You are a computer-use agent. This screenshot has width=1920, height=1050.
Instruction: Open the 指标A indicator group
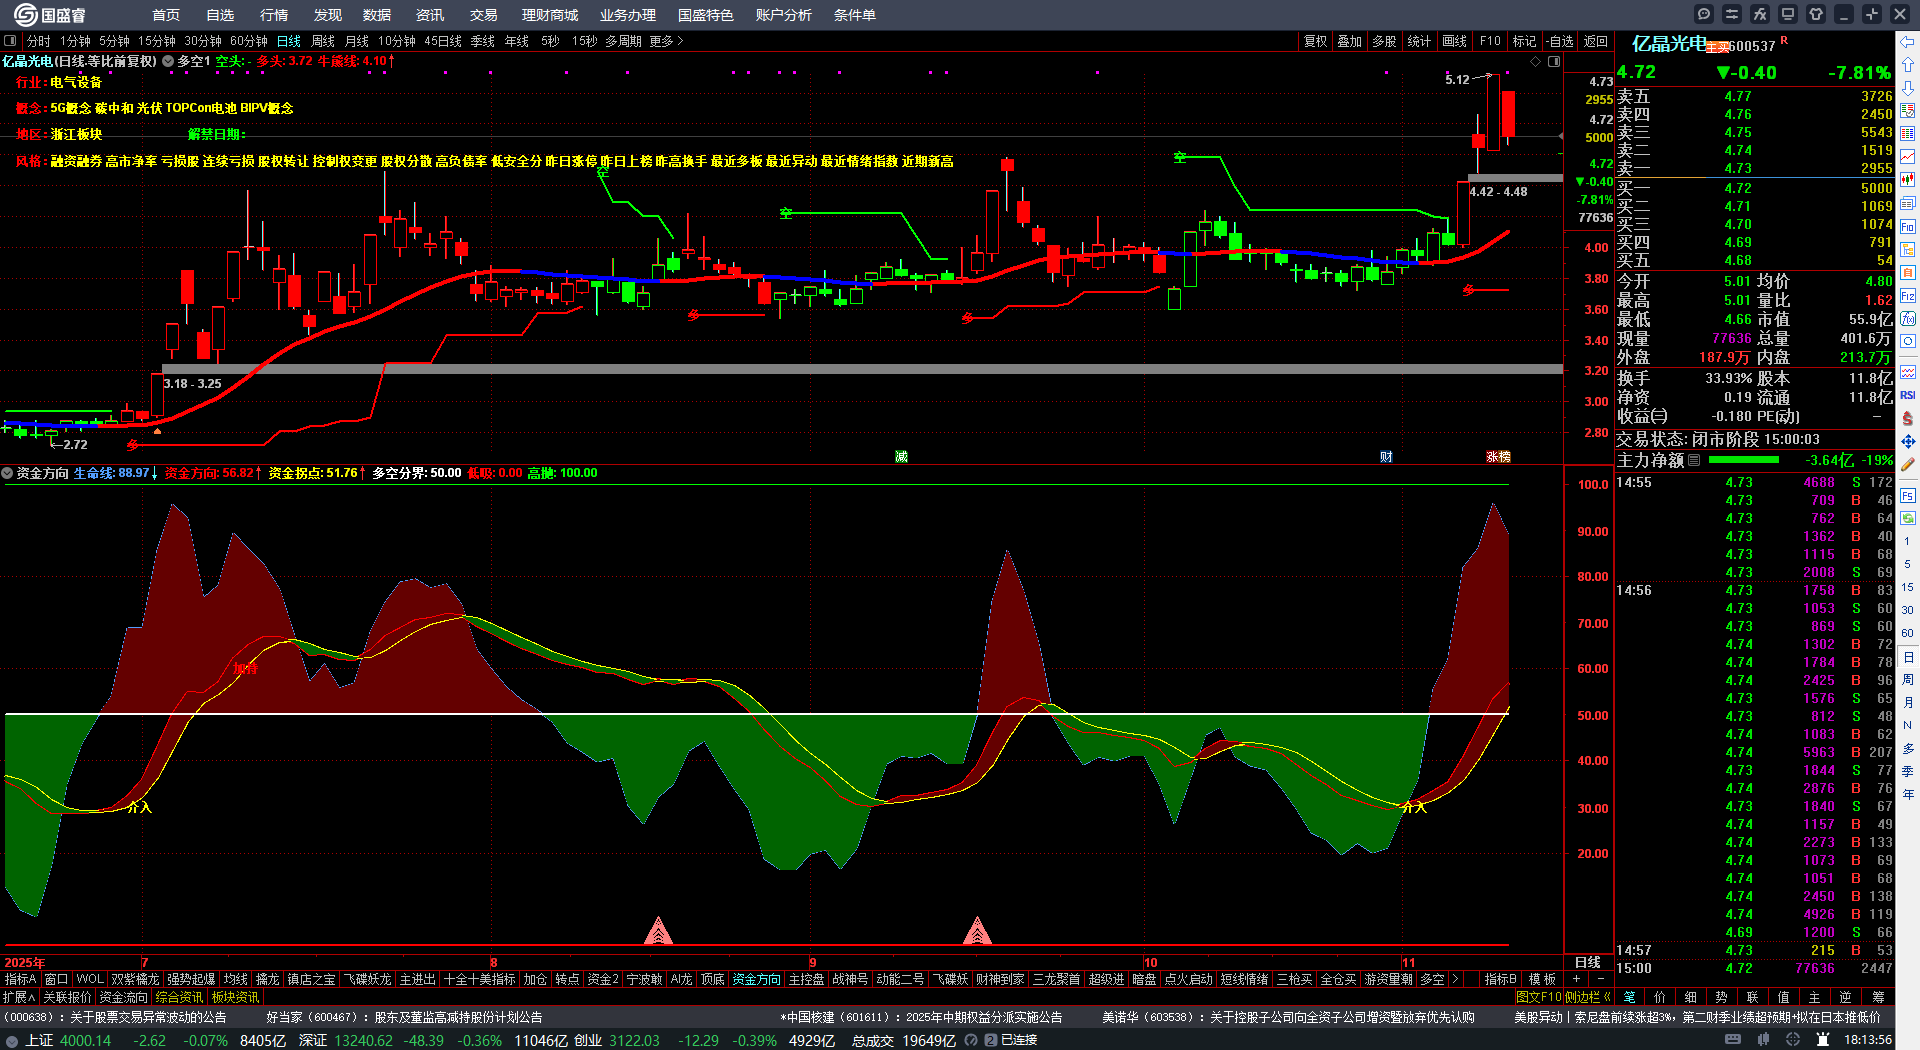click(21, 979)
